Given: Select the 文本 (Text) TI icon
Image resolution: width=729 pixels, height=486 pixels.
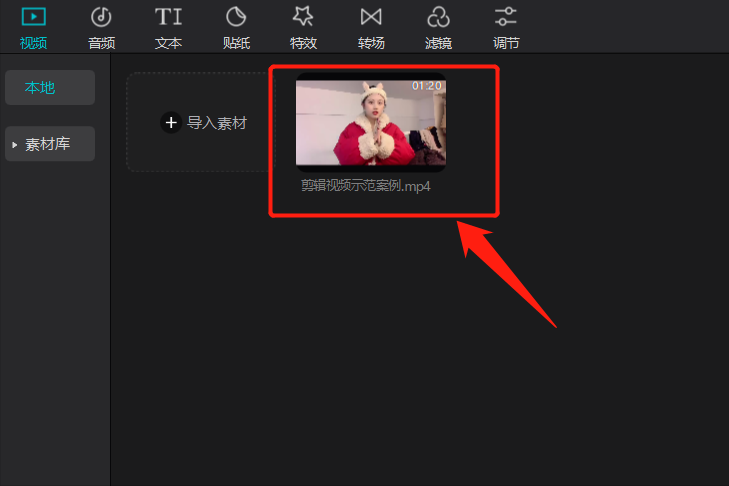Looking at the screenshot, I should coord(168,17).
